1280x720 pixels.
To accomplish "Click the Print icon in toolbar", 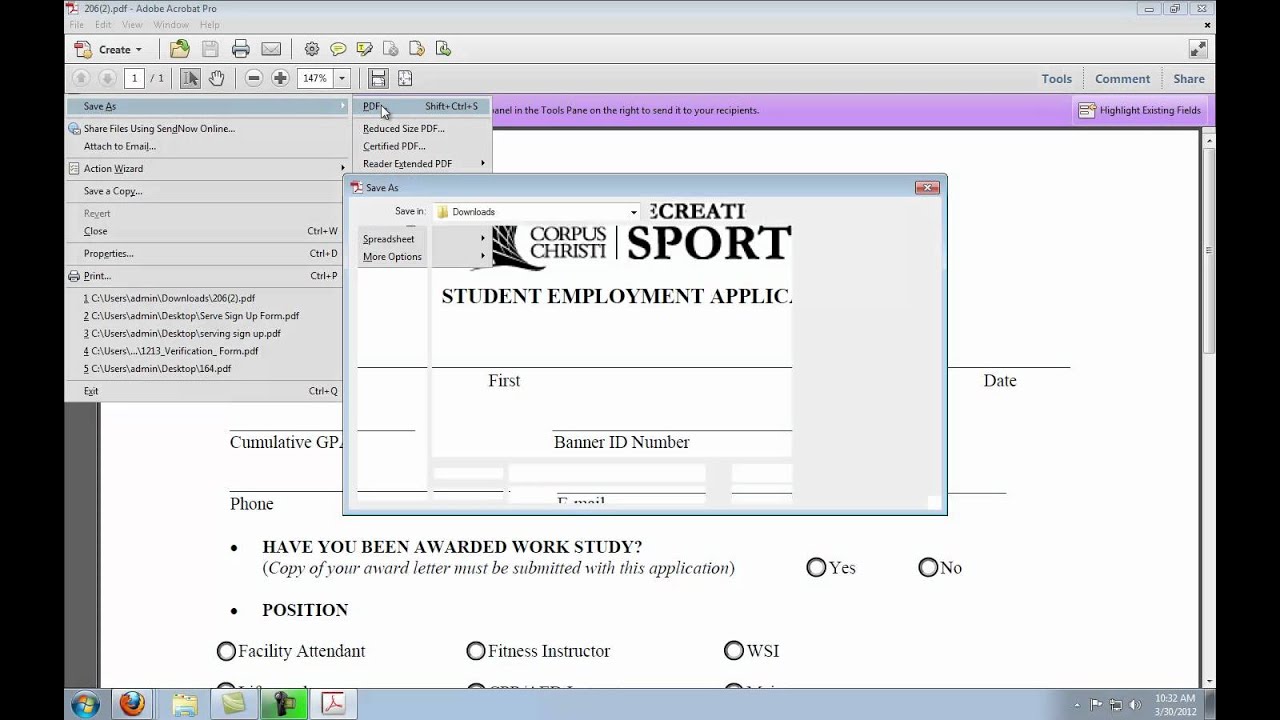I will click(x=241, y=49).
